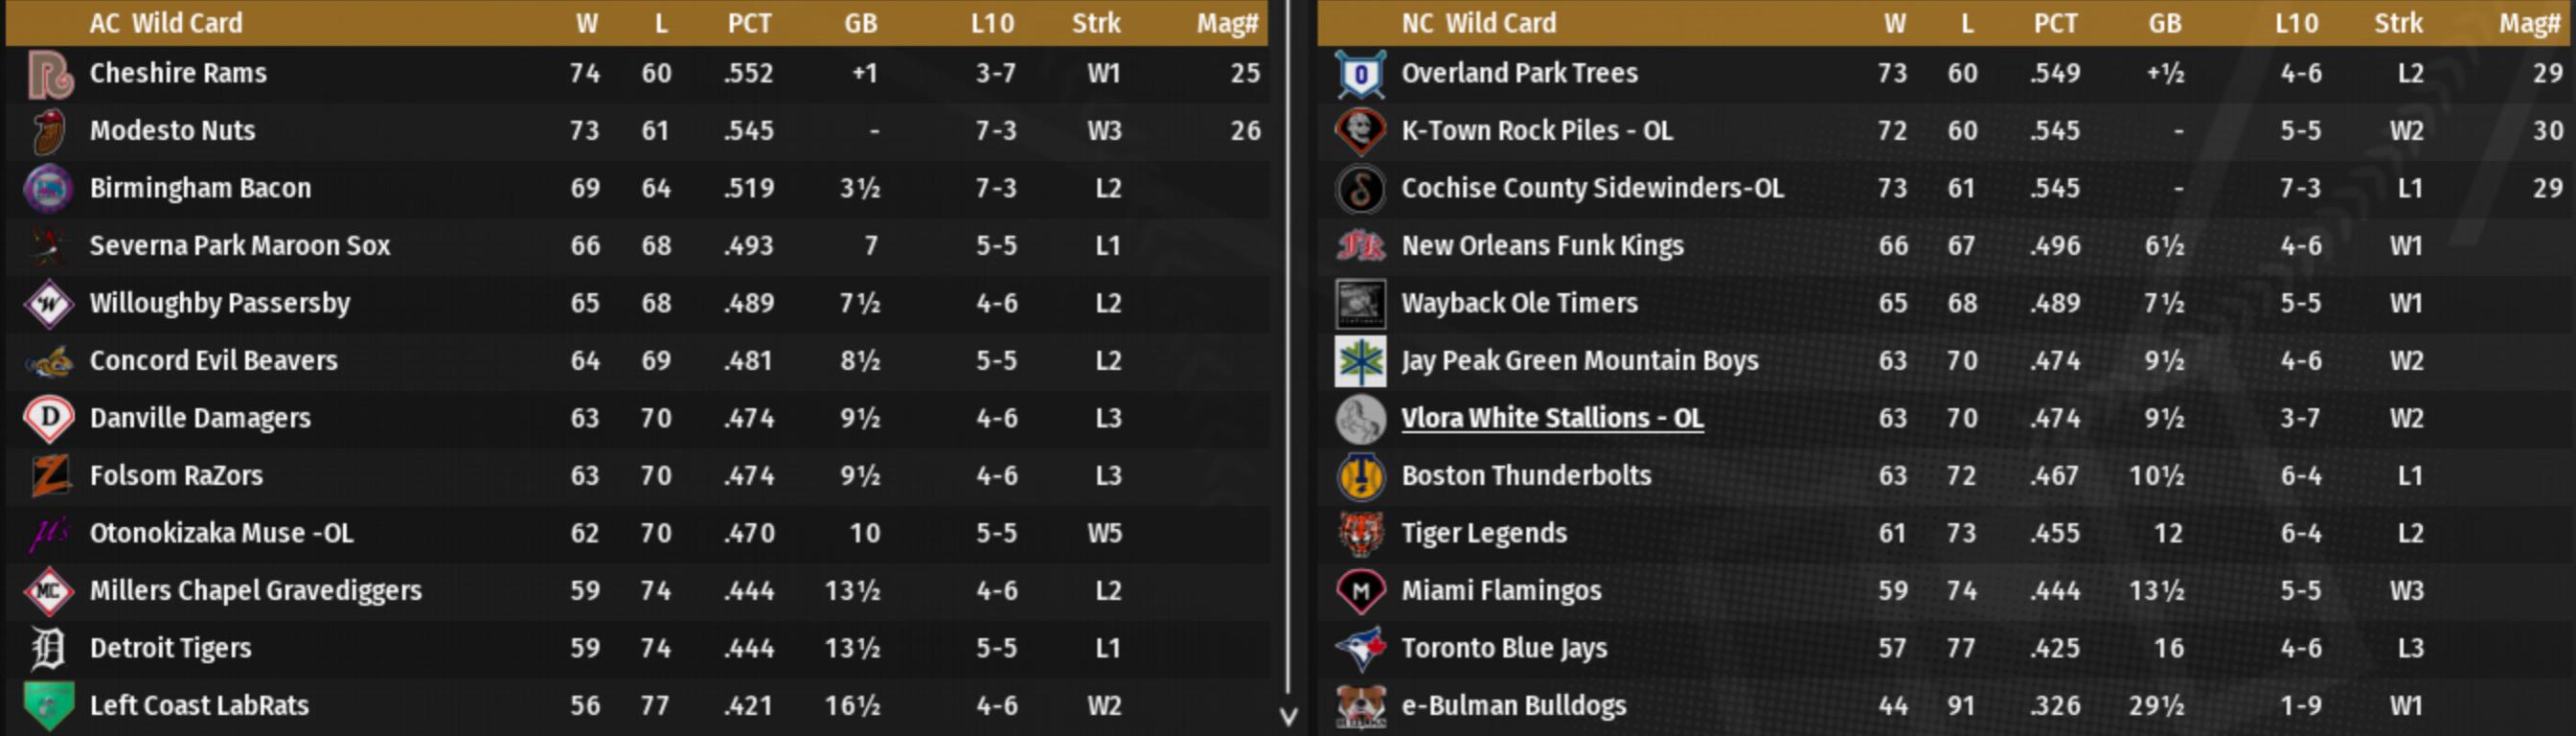Click the Modesto Nuts team logo
This screenshot has width=2576, height=736.
pyautogui.click(x=49, y=131)
